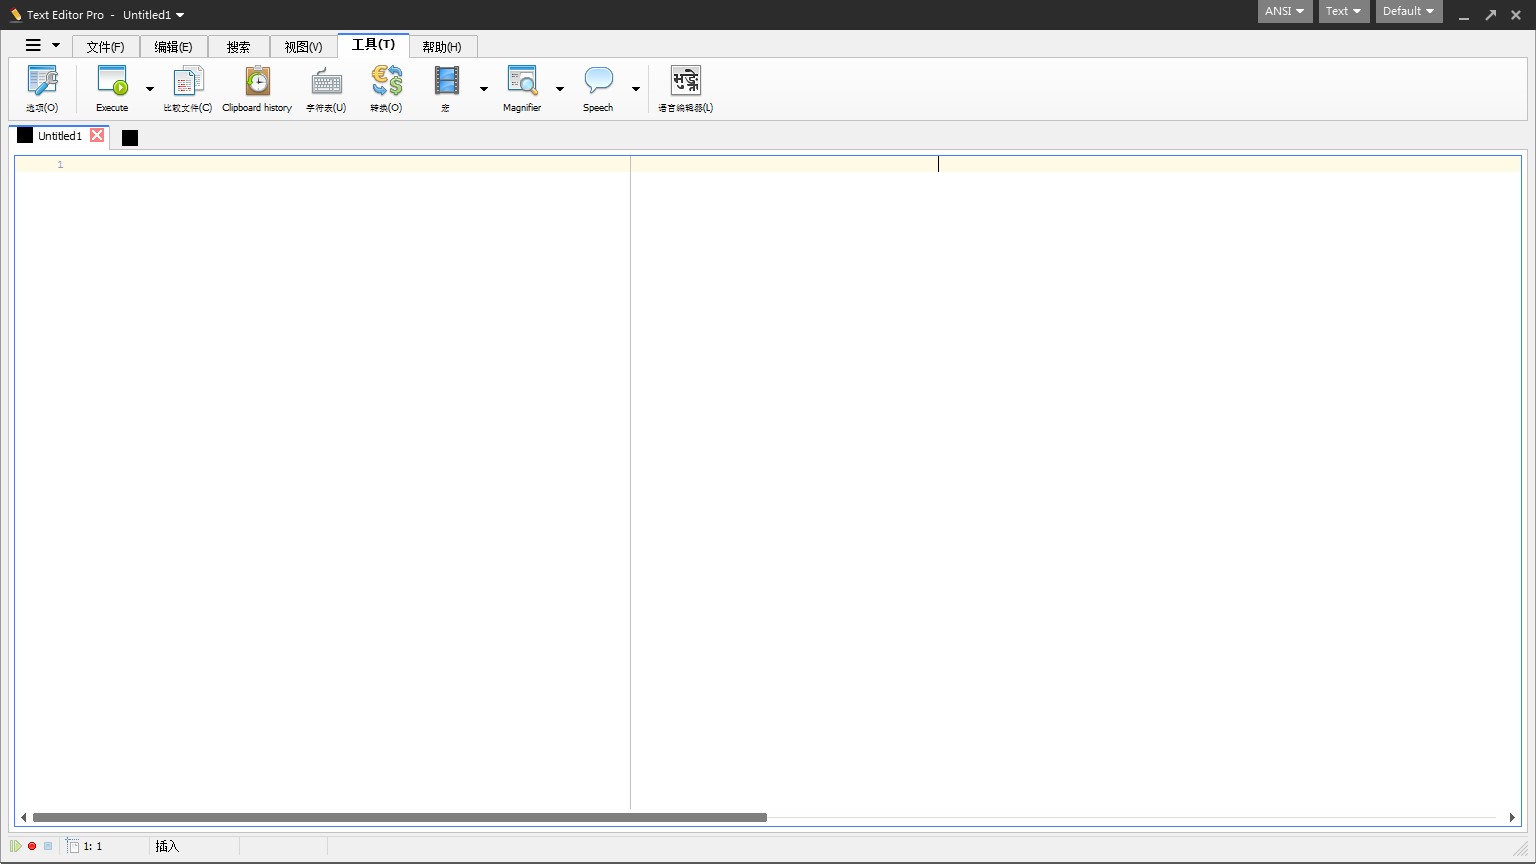The height and width of the screenshot is (864, 1536).
Task: Click the Execute toolbar icon
Action: [112, 82]
